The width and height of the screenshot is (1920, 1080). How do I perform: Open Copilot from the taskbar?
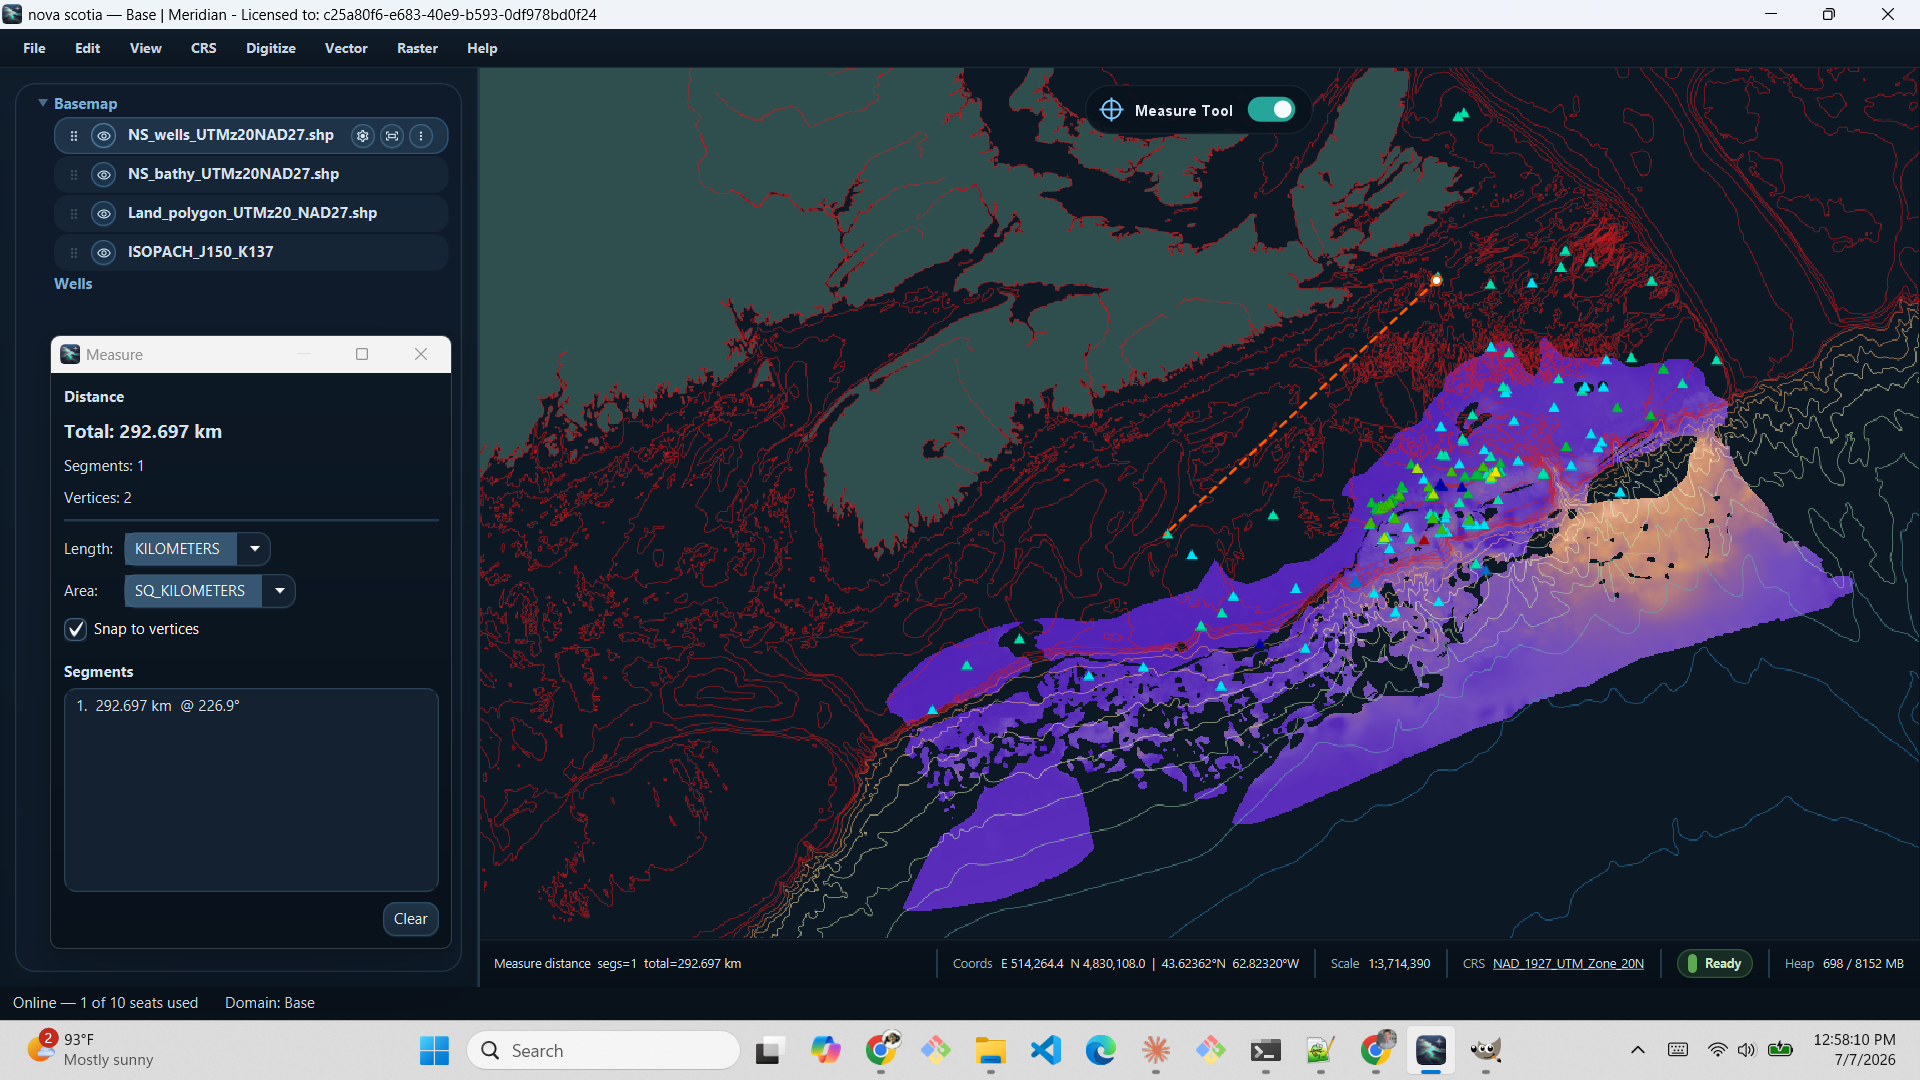point(825,1050)
